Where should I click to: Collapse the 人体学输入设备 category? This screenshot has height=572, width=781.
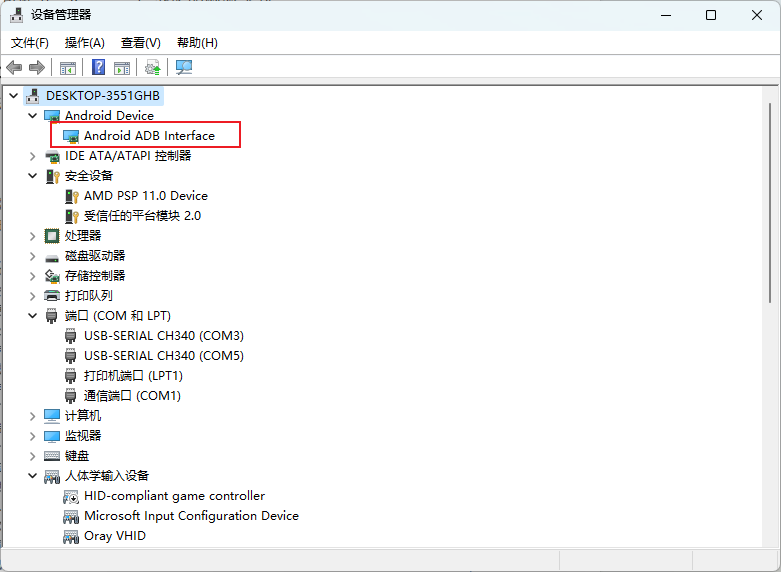(x=33, y=476)
